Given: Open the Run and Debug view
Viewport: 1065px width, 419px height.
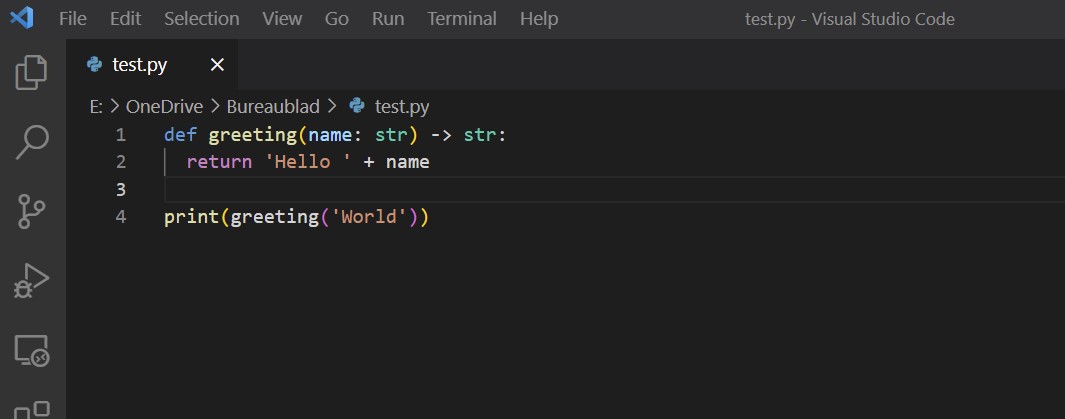Looking at the screenshot, I should (x=32, y=280).
